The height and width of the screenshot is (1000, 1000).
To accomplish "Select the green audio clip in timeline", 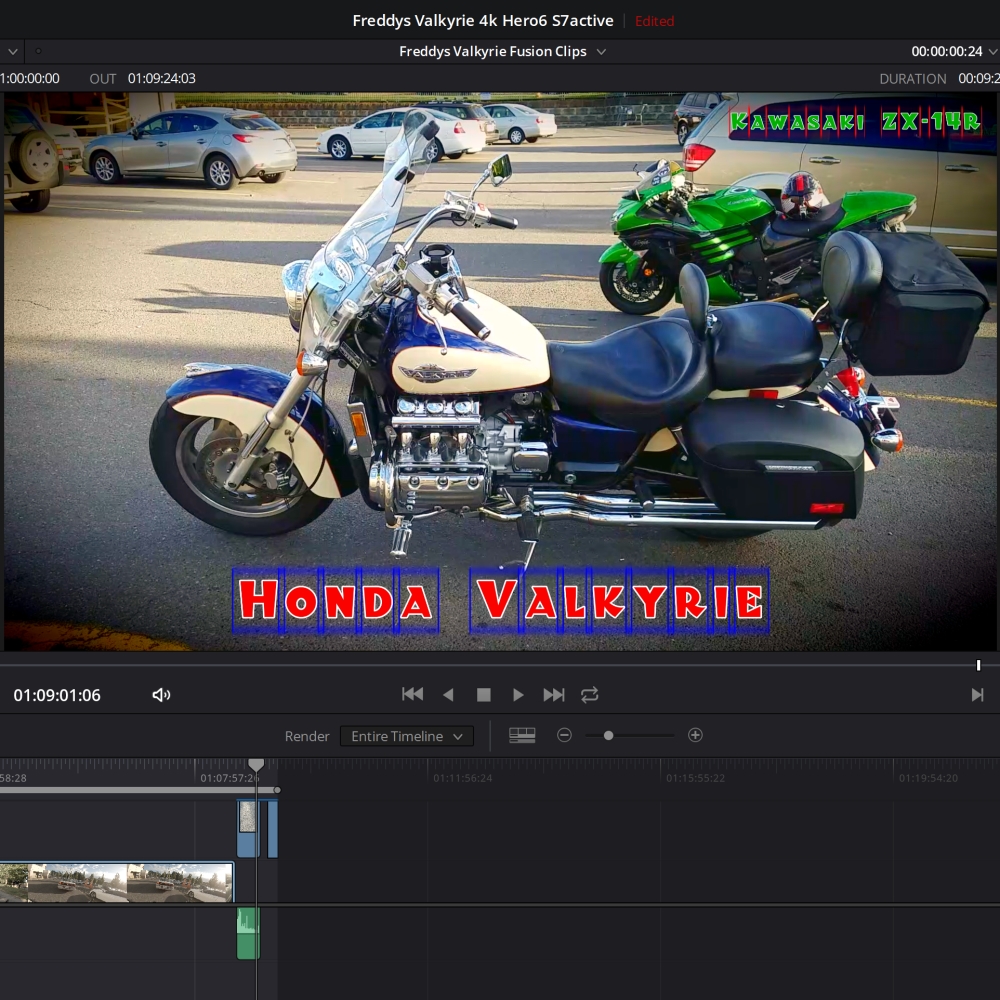I will point(248,934).
